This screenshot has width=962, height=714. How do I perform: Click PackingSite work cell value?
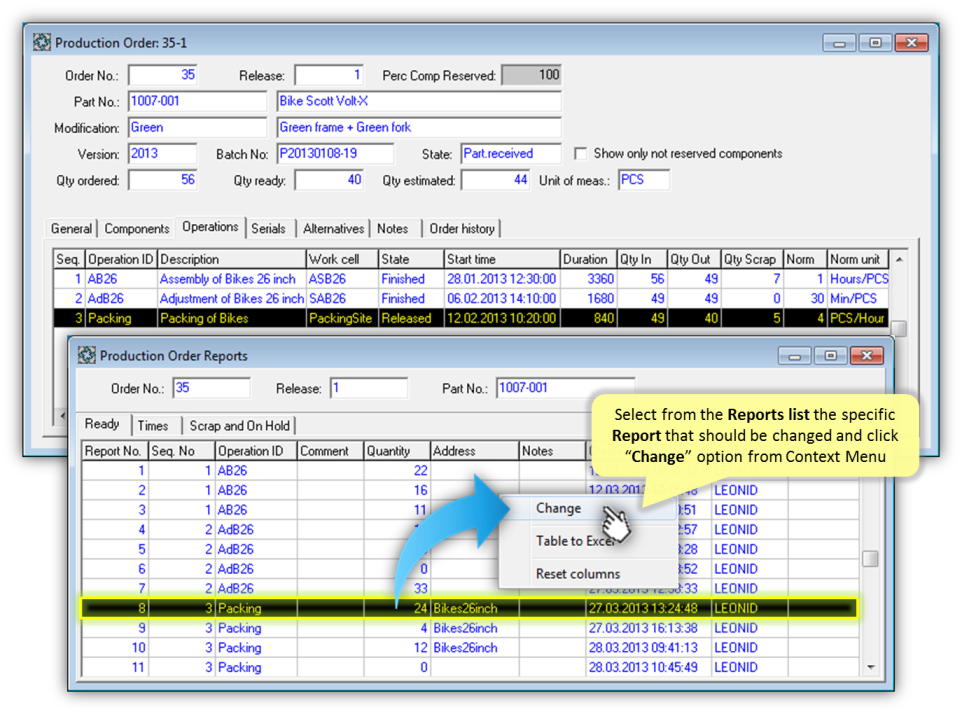pos(340,318)
